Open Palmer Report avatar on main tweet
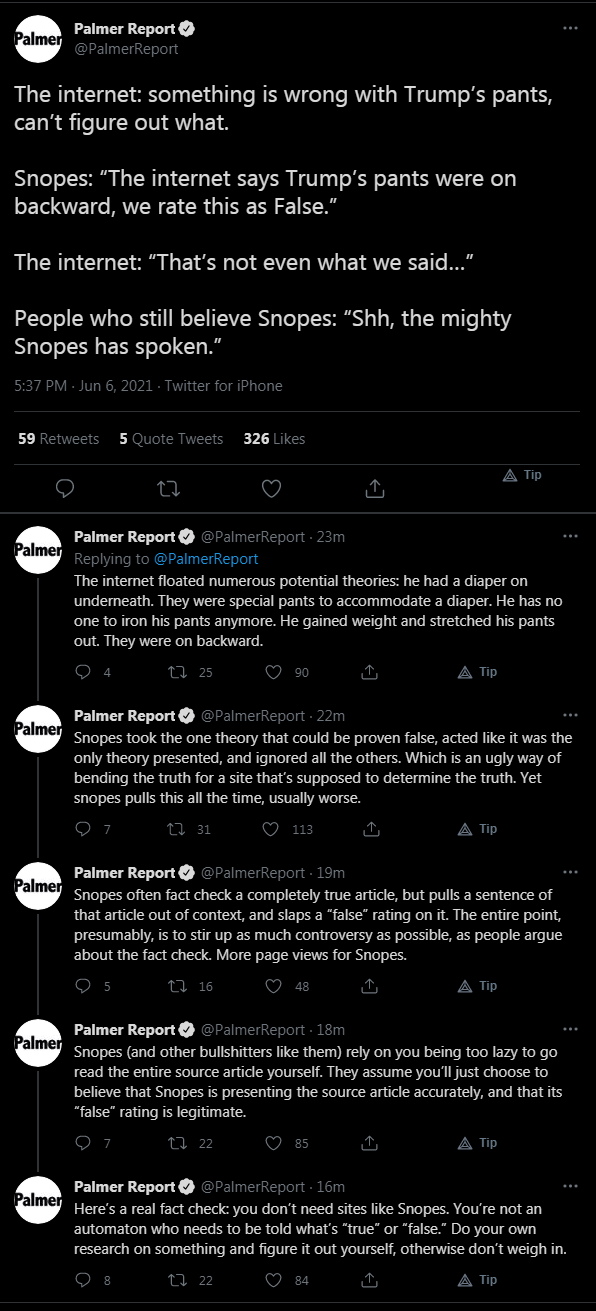The height and width of the screenshot is (1311, 596). (x=38, y=40)
